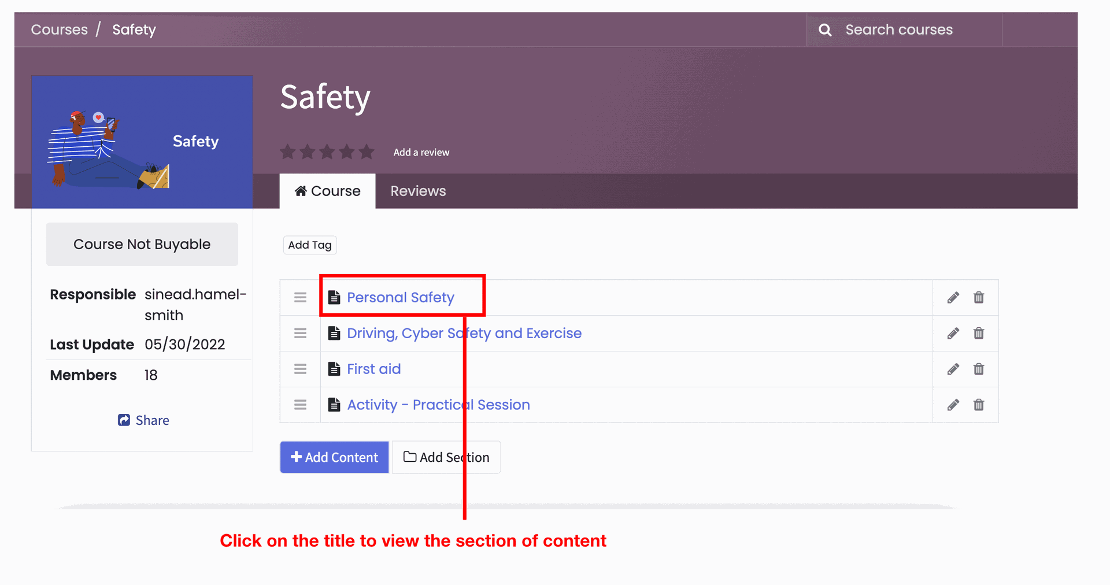The image size is (1110, 585).
Task: Click the Add Section button
Action: click(x=446, y=457)
